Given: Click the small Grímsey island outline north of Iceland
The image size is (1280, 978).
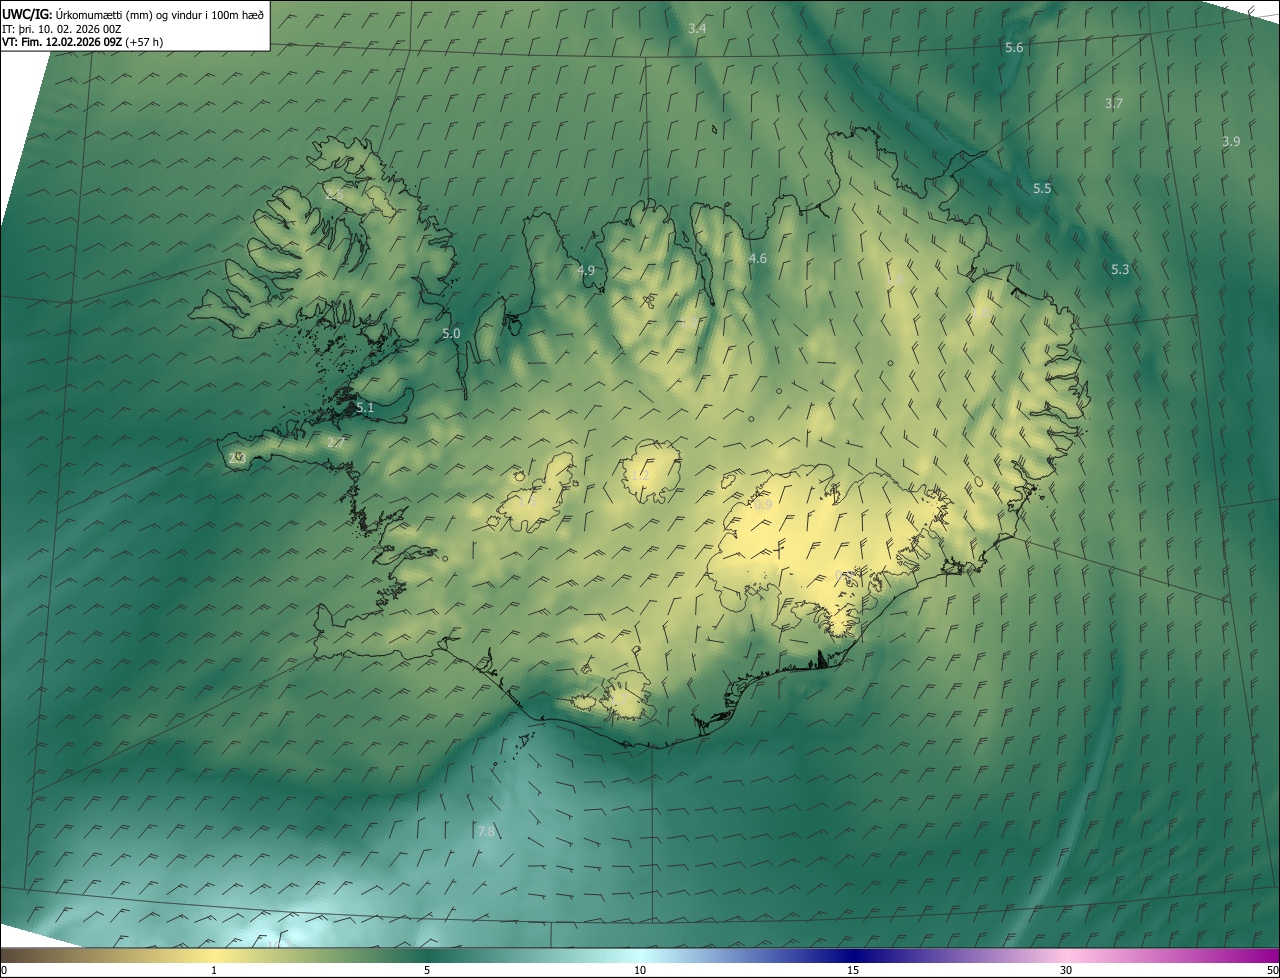Looking at the screenshot, I should tap(716, 128).
